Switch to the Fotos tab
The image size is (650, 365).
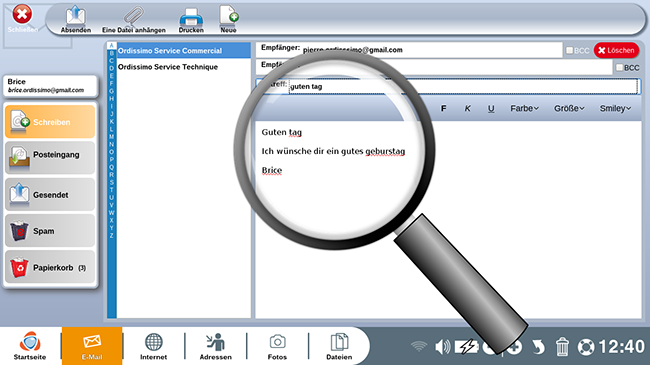[277, 346]
